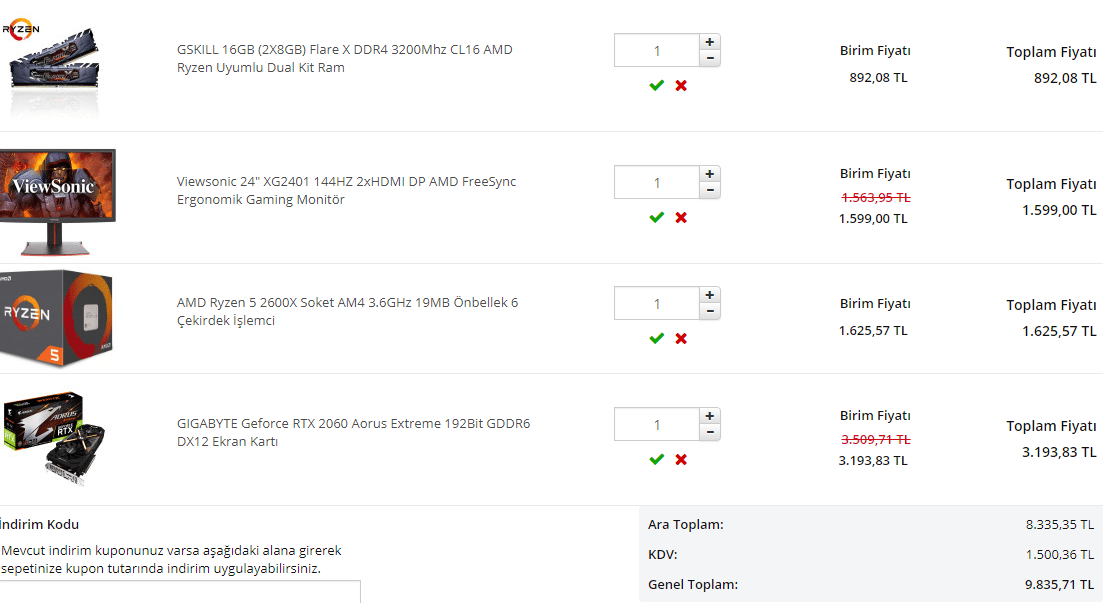Remove GSKILL RAM with red X
This screenshot has width=1119, height=603.
pos(681,86)
